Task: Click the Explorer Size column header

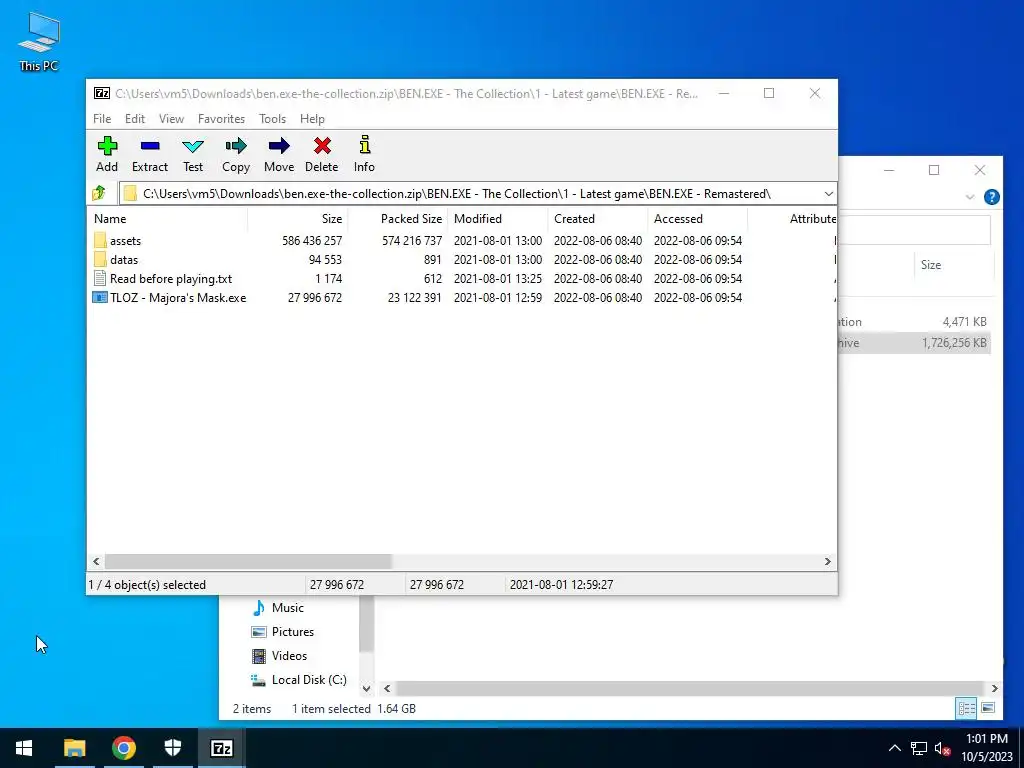Action: pyautogui.click(x=953, y=264)
